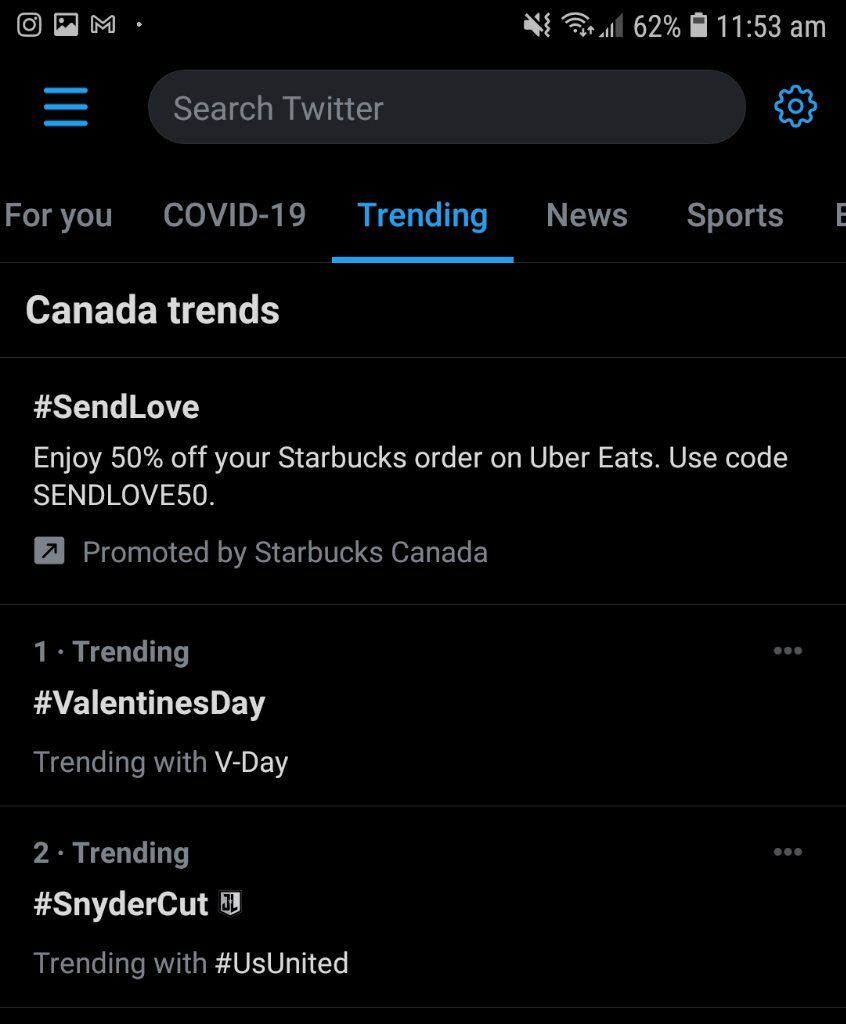Open more options for the #ValentinesDay trend

pyautogui.click(x=787, y=650)
